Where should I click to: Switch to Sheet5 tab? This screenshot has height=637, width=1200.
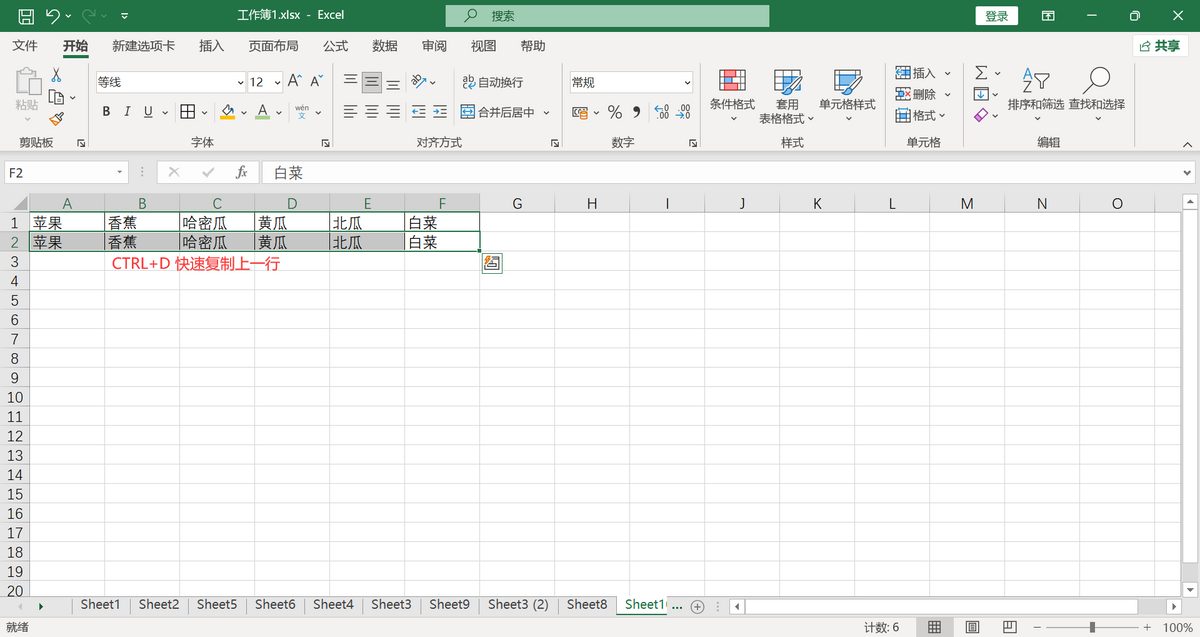[x=217, y=605]
